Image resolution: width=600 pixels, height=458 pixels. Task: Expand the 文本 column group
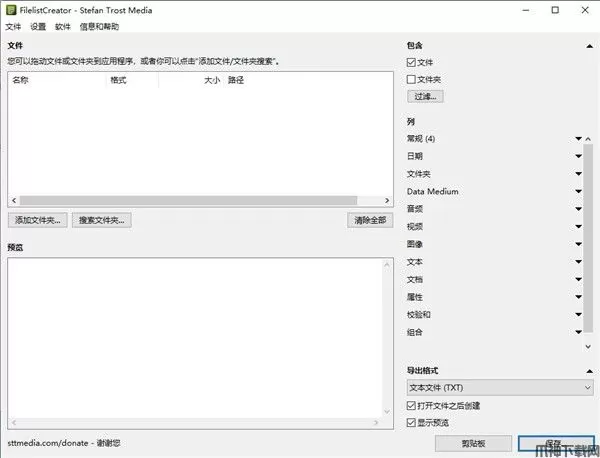[x=578, y=262]
